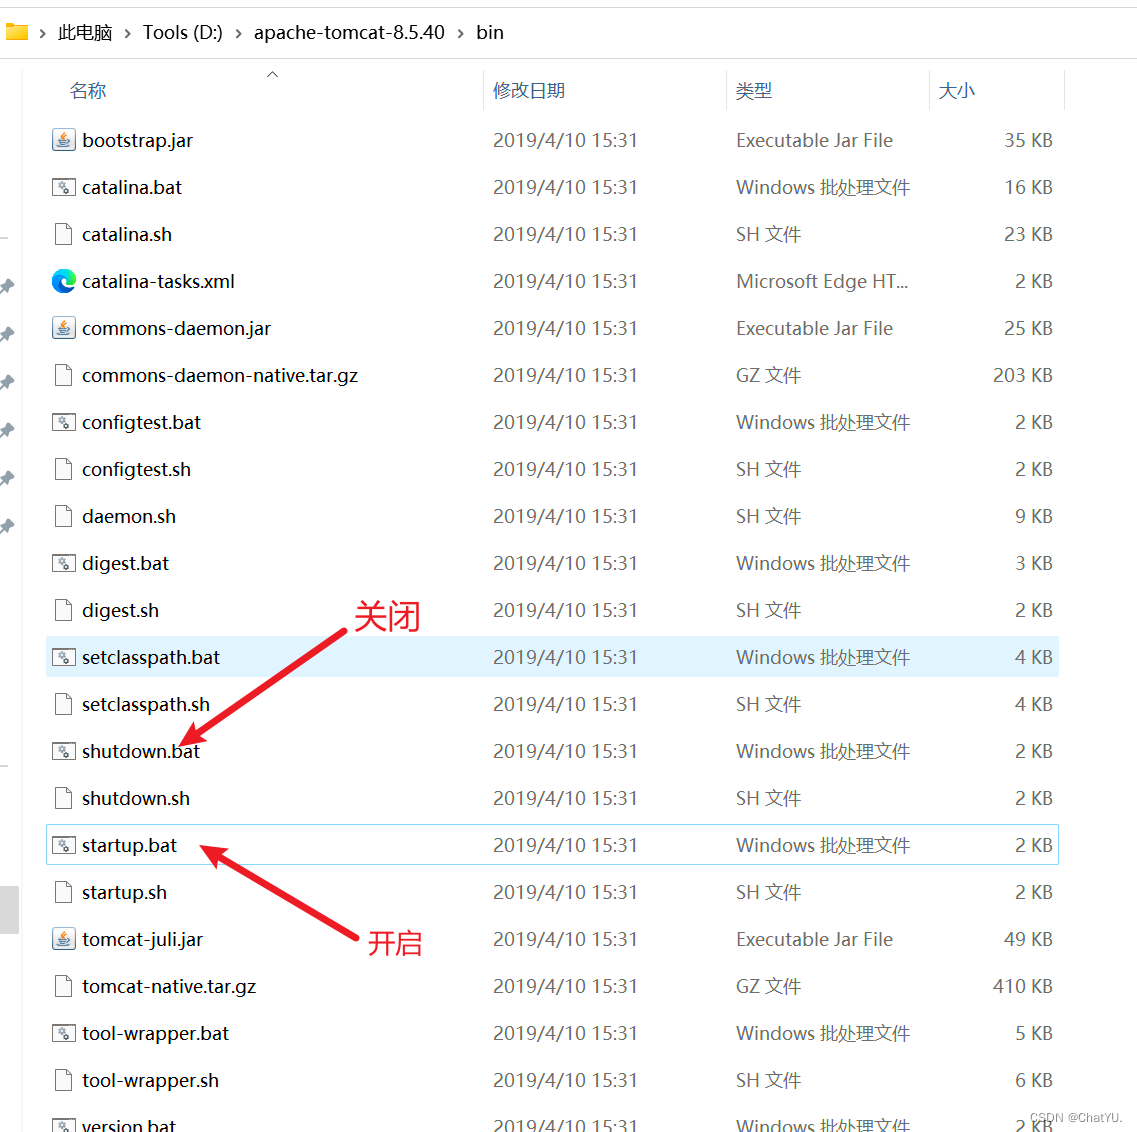Select the configtest.bat file name

pos(141,422)
